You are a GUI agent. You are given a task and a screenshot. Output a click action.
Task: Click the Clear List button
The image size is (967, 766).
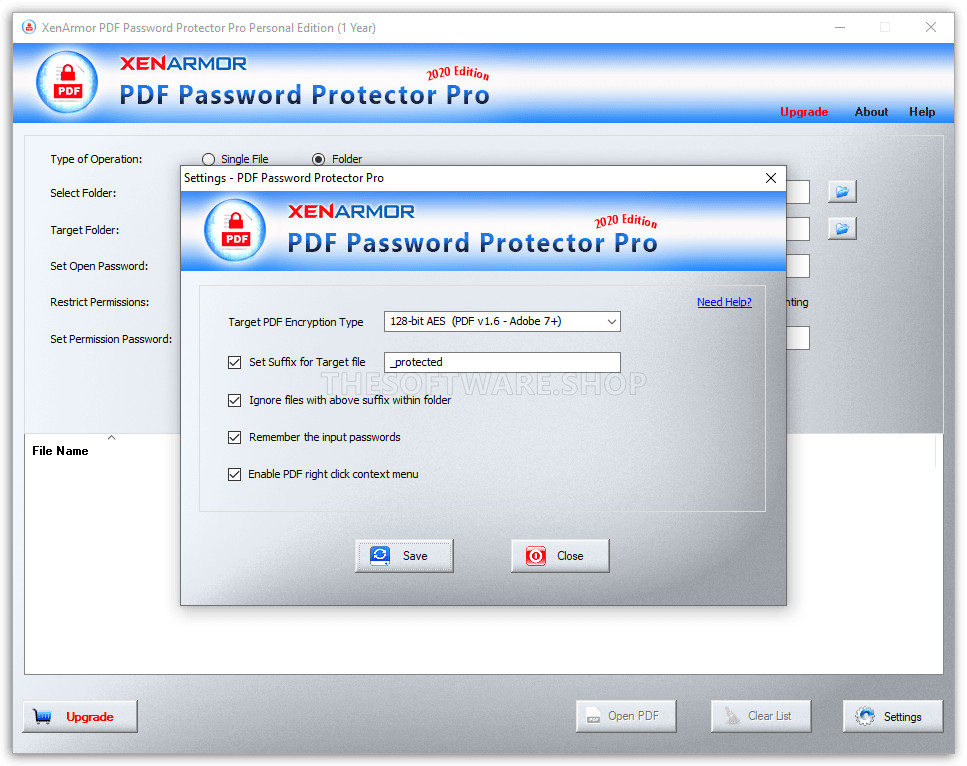pos(760,715)
